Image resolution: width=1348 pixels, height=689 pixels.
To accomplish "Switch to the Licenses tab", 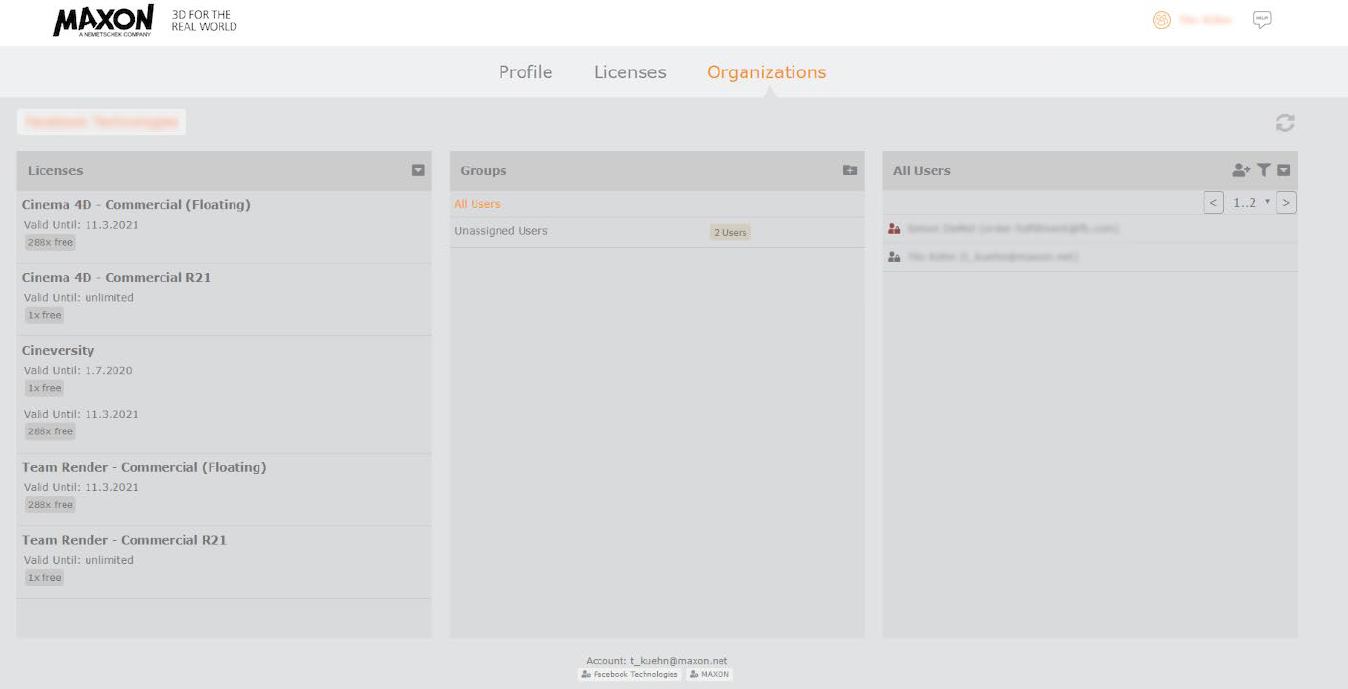I will coord(630,72).
